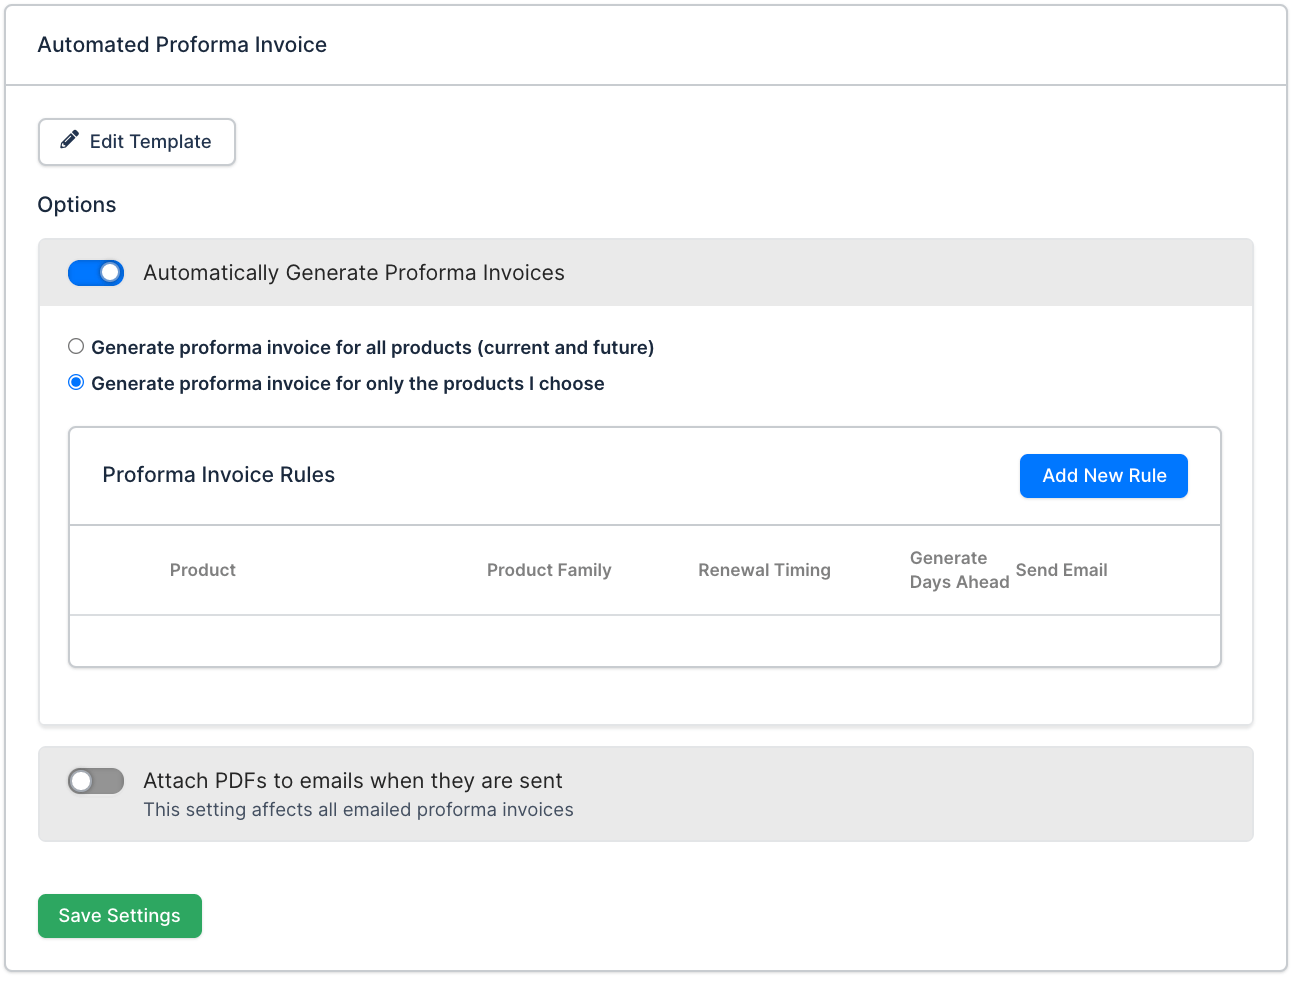The width and height of the screenshot is (1300, 982).
Task: Enable the Attach PDFs to emails switch
Action: pyautogui.click(x=96, y=781)
